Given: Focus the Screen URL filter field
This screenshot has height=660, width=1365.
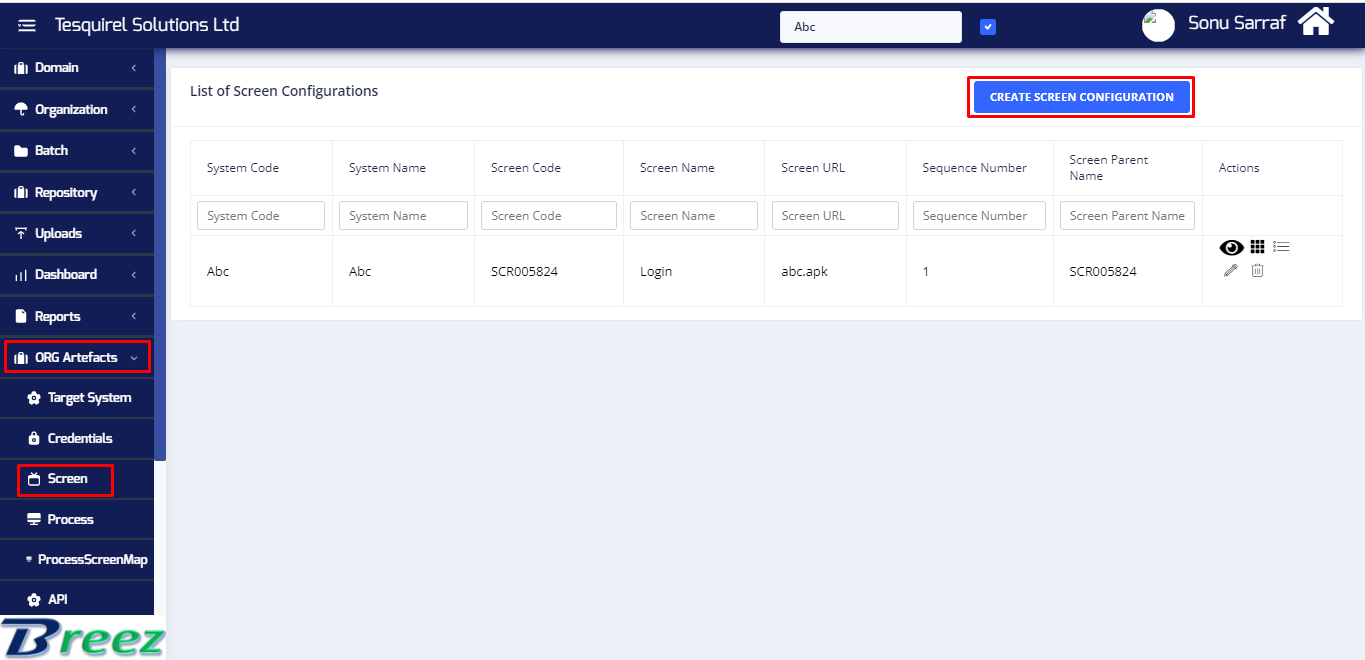Looking at the screenshot, I should 835,216.
